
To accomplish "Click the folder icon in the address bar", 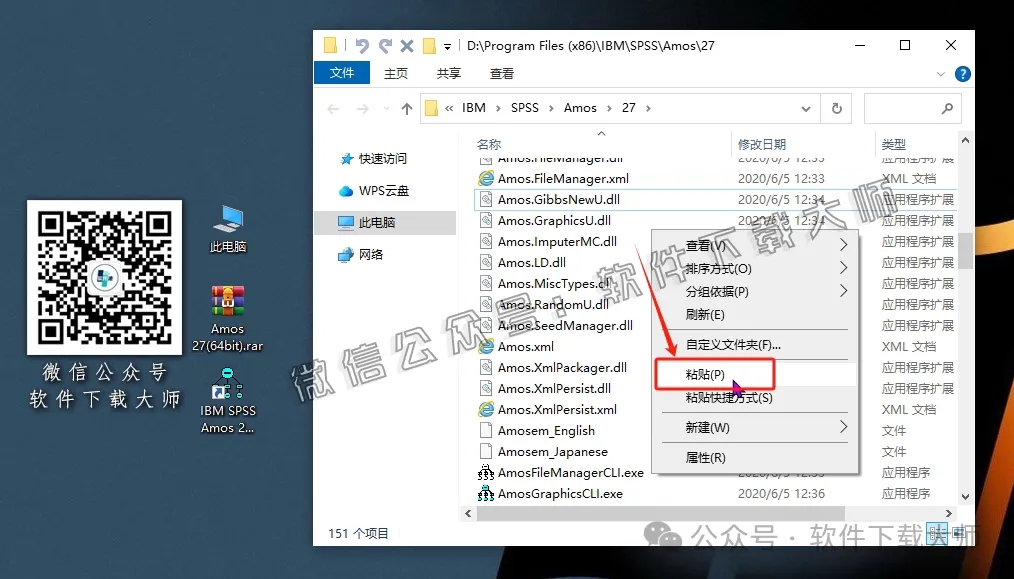I will point(431,107).
